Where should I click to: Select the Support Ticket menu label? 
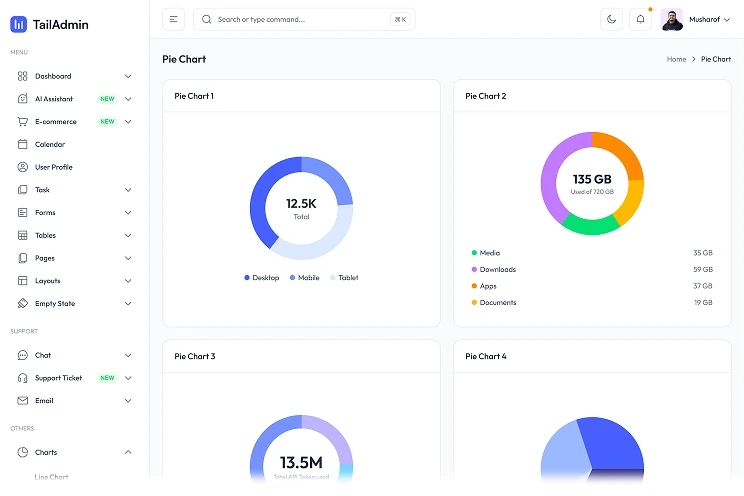(x=58, y=378)
